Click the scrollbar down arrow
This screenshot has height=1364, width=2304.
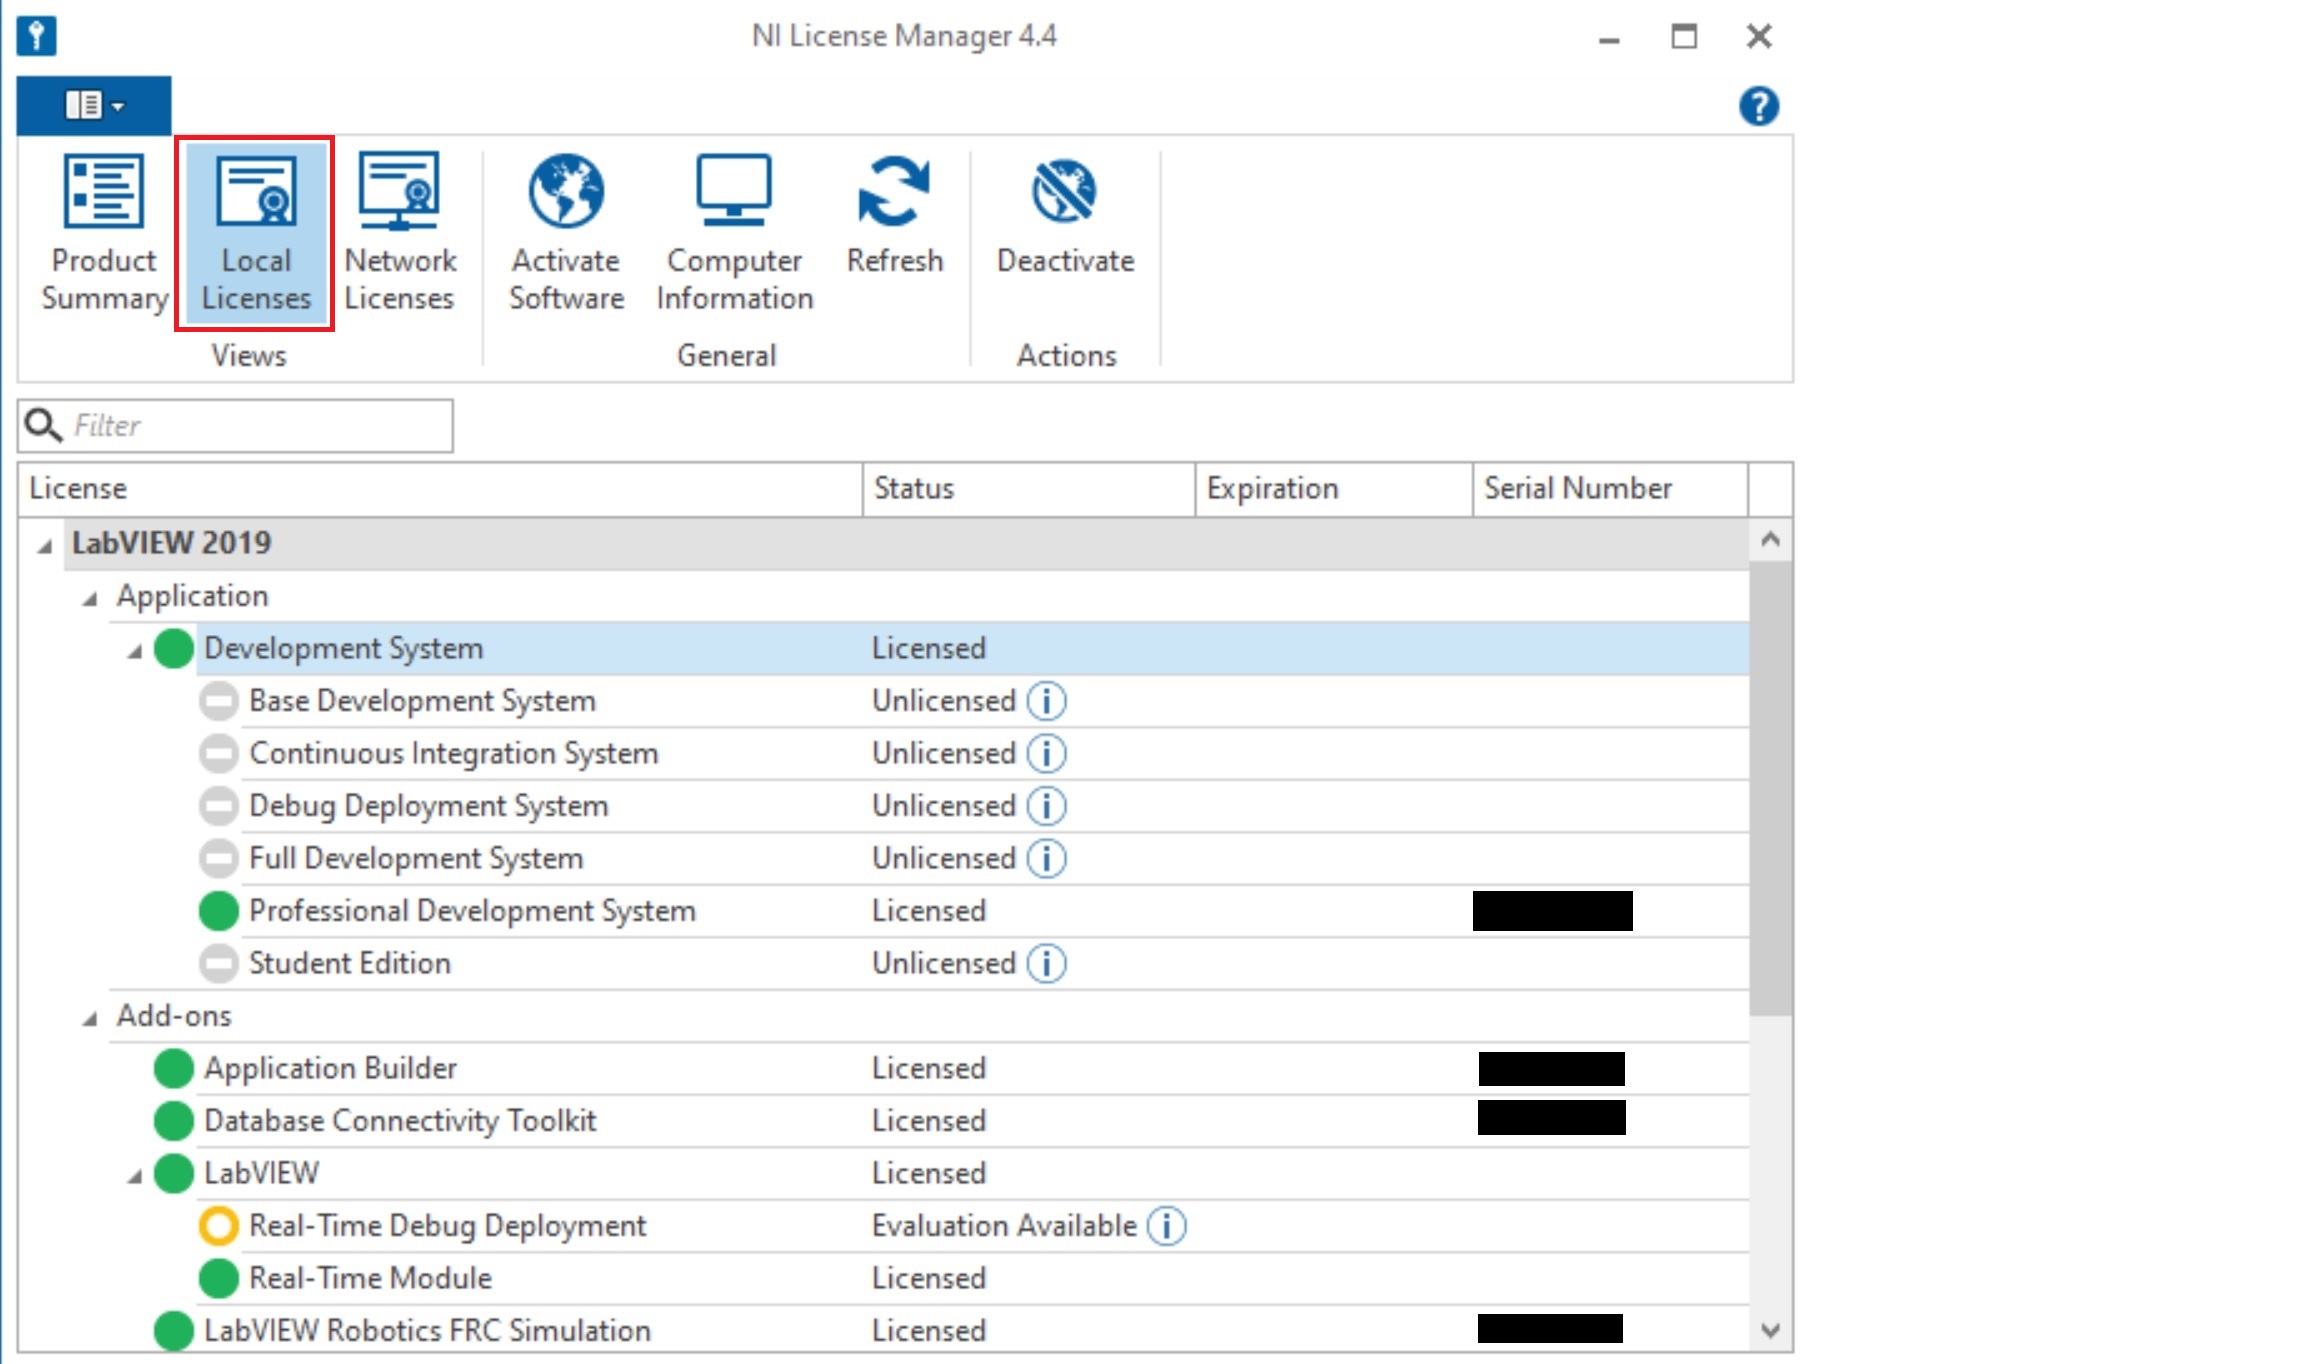[1770, 1331]
